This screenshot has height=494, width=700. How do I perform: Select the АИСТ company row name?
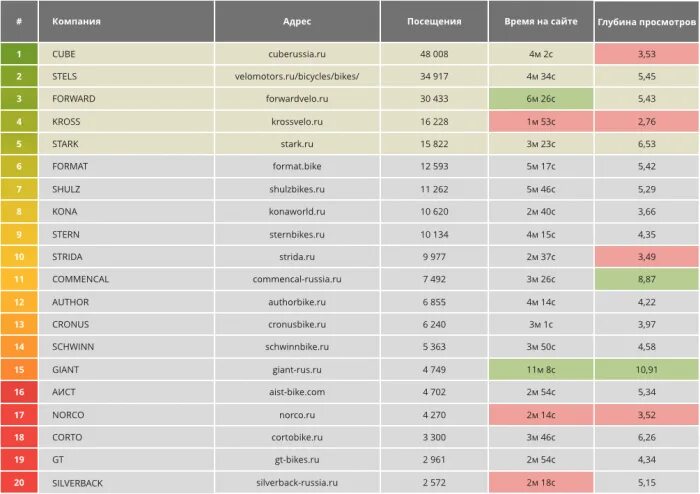(63, 392)
